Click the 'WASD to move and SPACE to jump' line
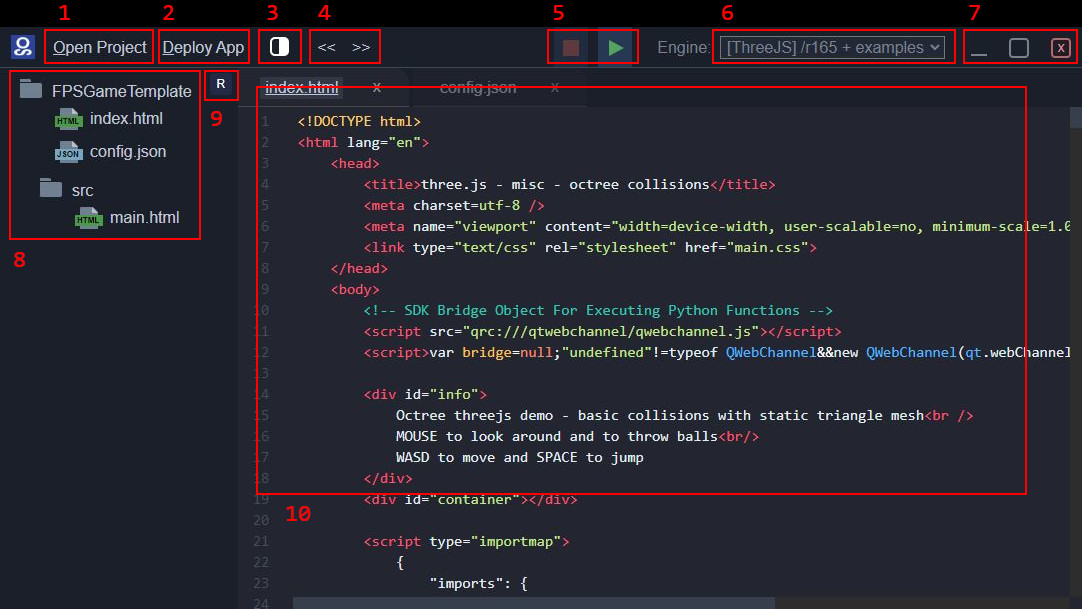Screen dimensions: 1082x609 (520, 457)
